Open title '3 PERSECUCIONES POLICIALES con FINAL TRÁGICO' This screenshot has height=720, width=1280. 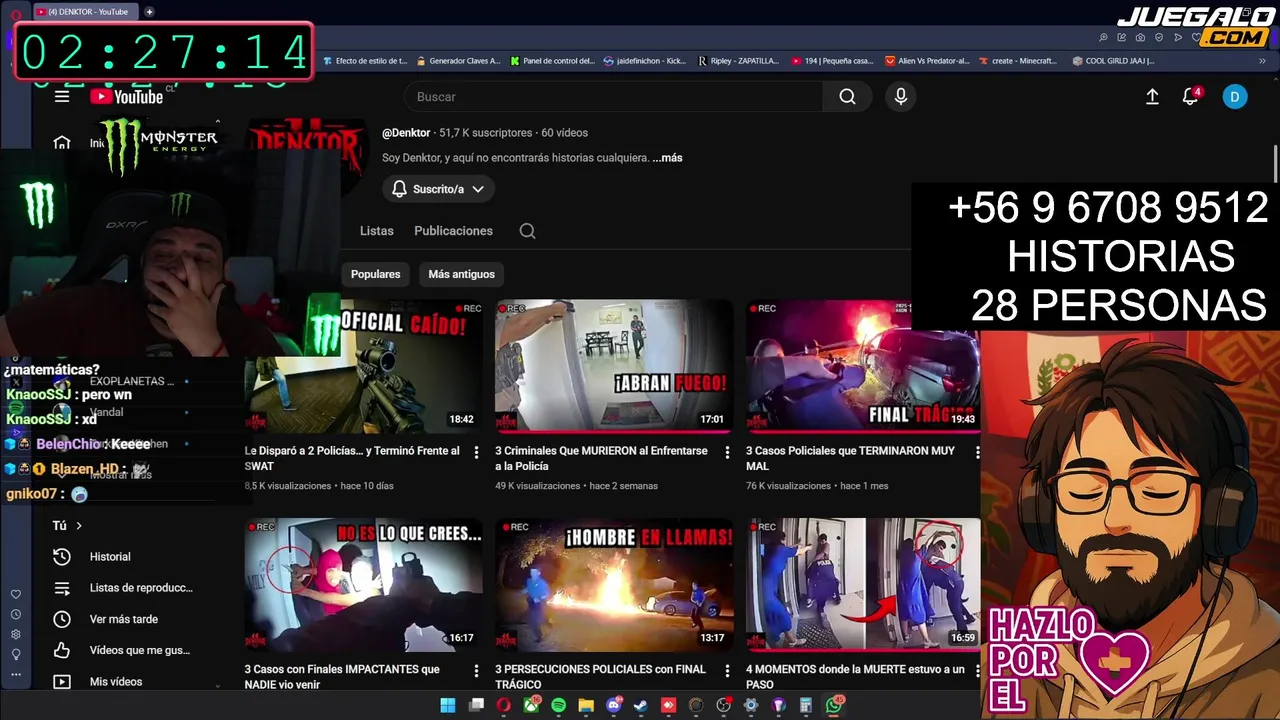[600, 676]
